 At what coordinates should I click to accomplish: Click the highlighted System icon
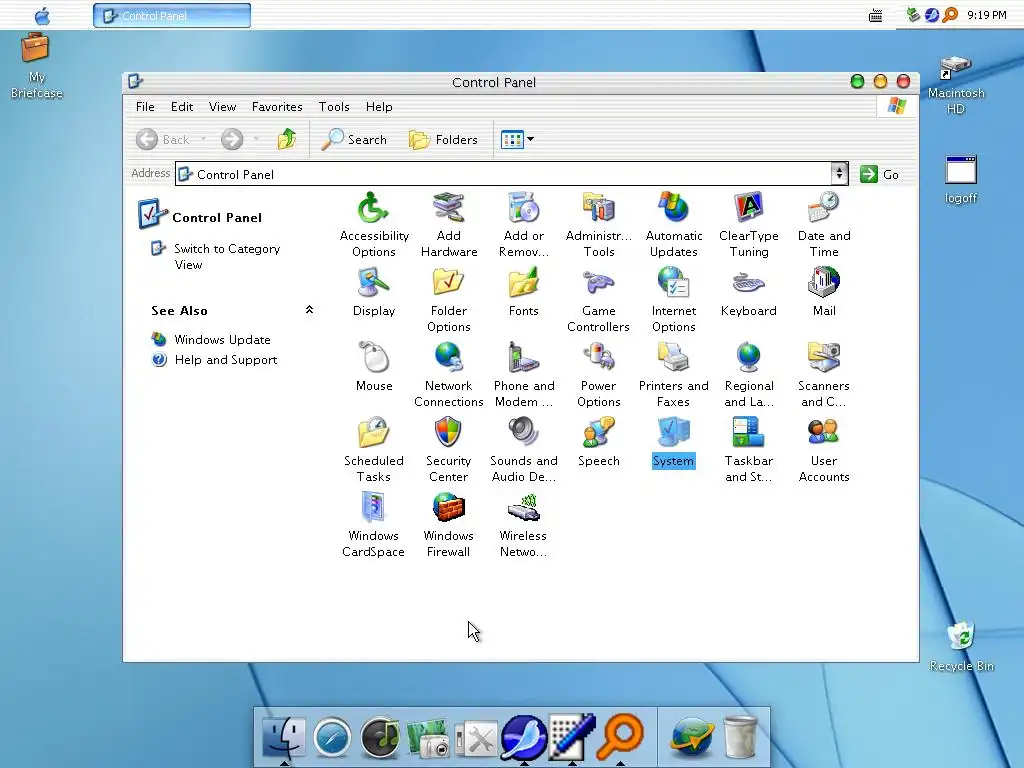point(673,441)
